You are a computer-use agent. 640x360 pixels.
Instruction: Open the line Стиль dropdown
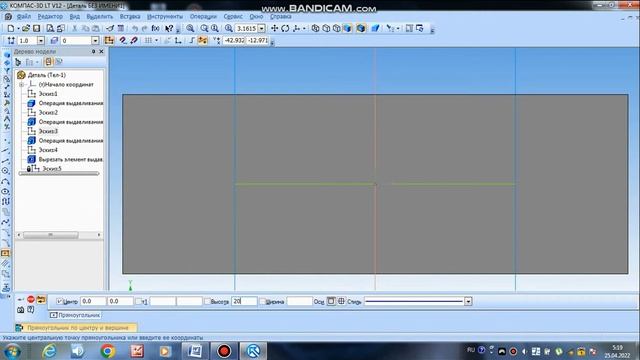(468, 302)
